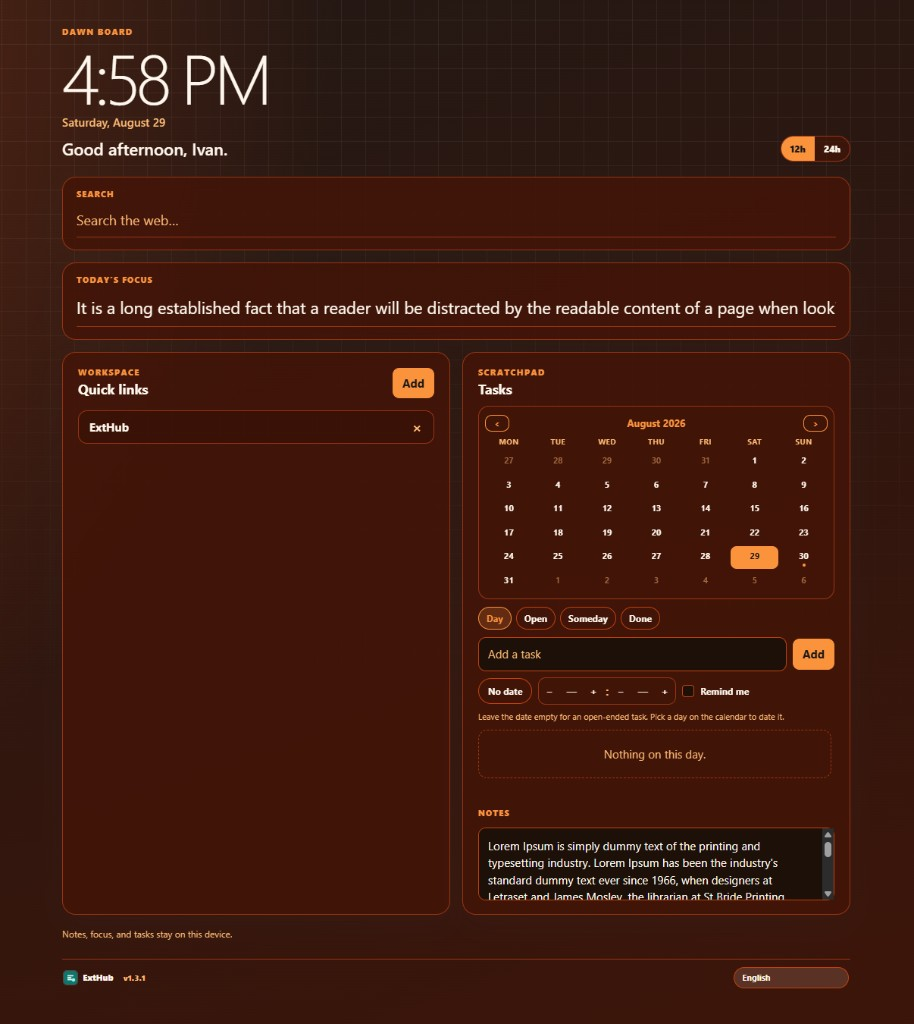Add a new quick link

(413, 383)
